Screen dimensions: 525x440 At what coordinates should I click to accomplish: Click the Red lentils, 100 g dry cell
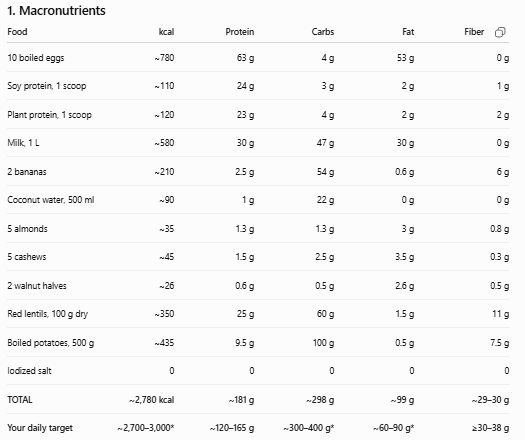pos(48,314)
